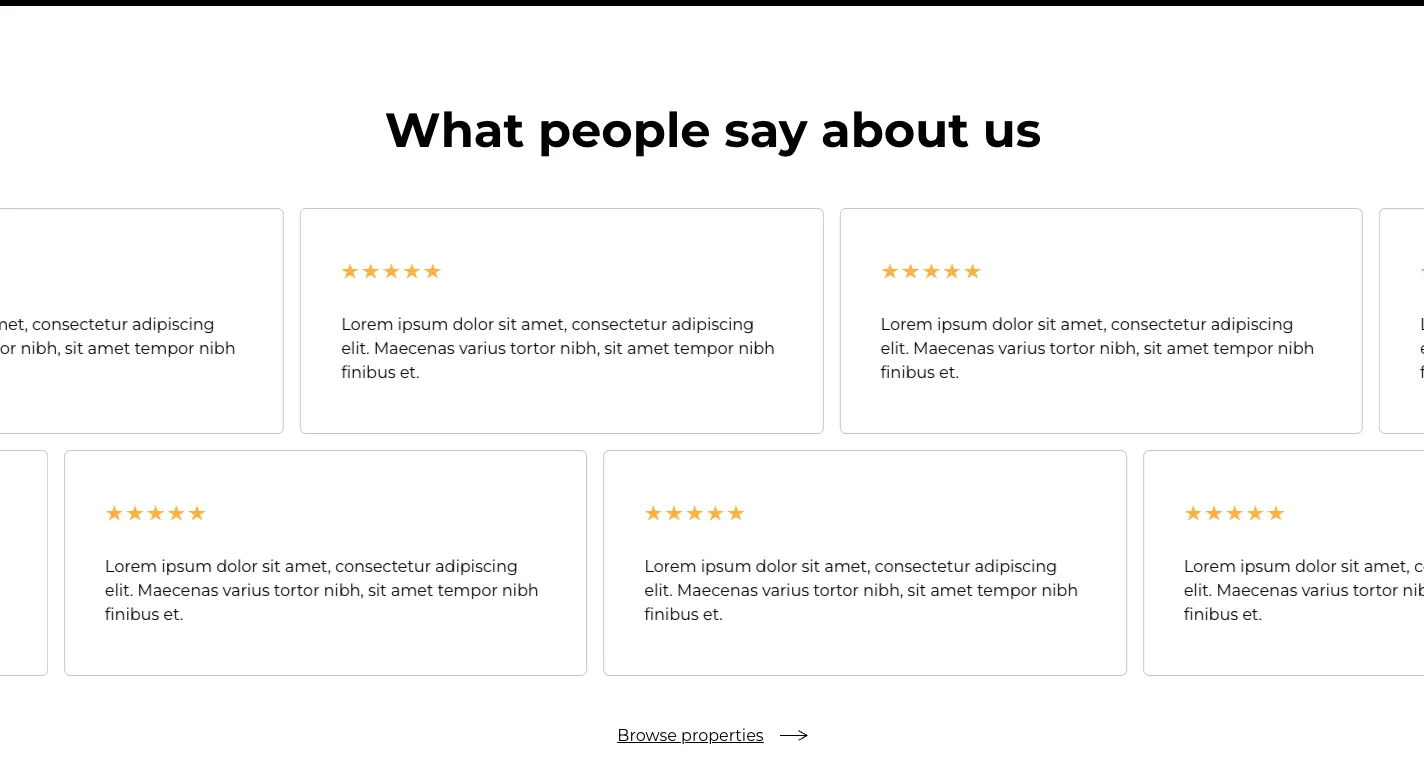This screenshot has width=1424, height=776.
Task: Select the middle star in the bottom-left testimonial
Action: (155, 513)
